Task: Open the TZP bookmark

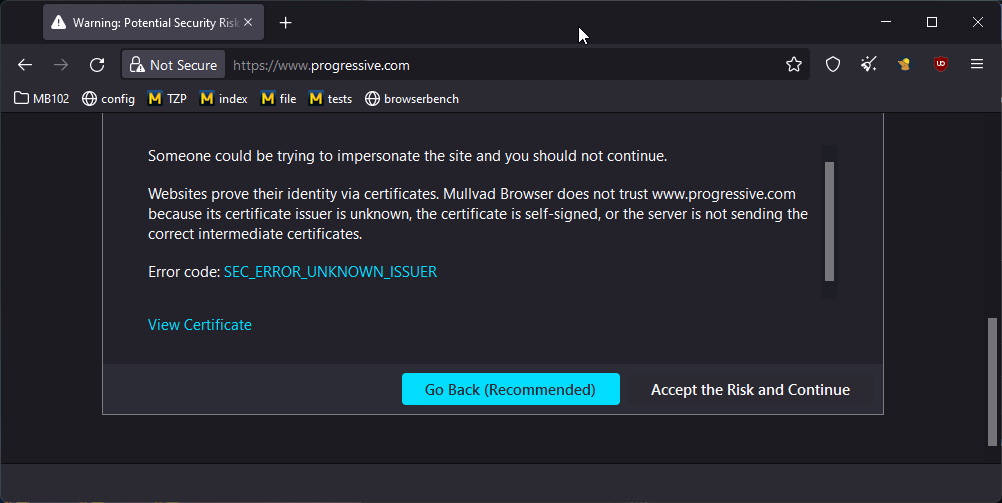Action: pyautogui.click(x=167, y=98)
